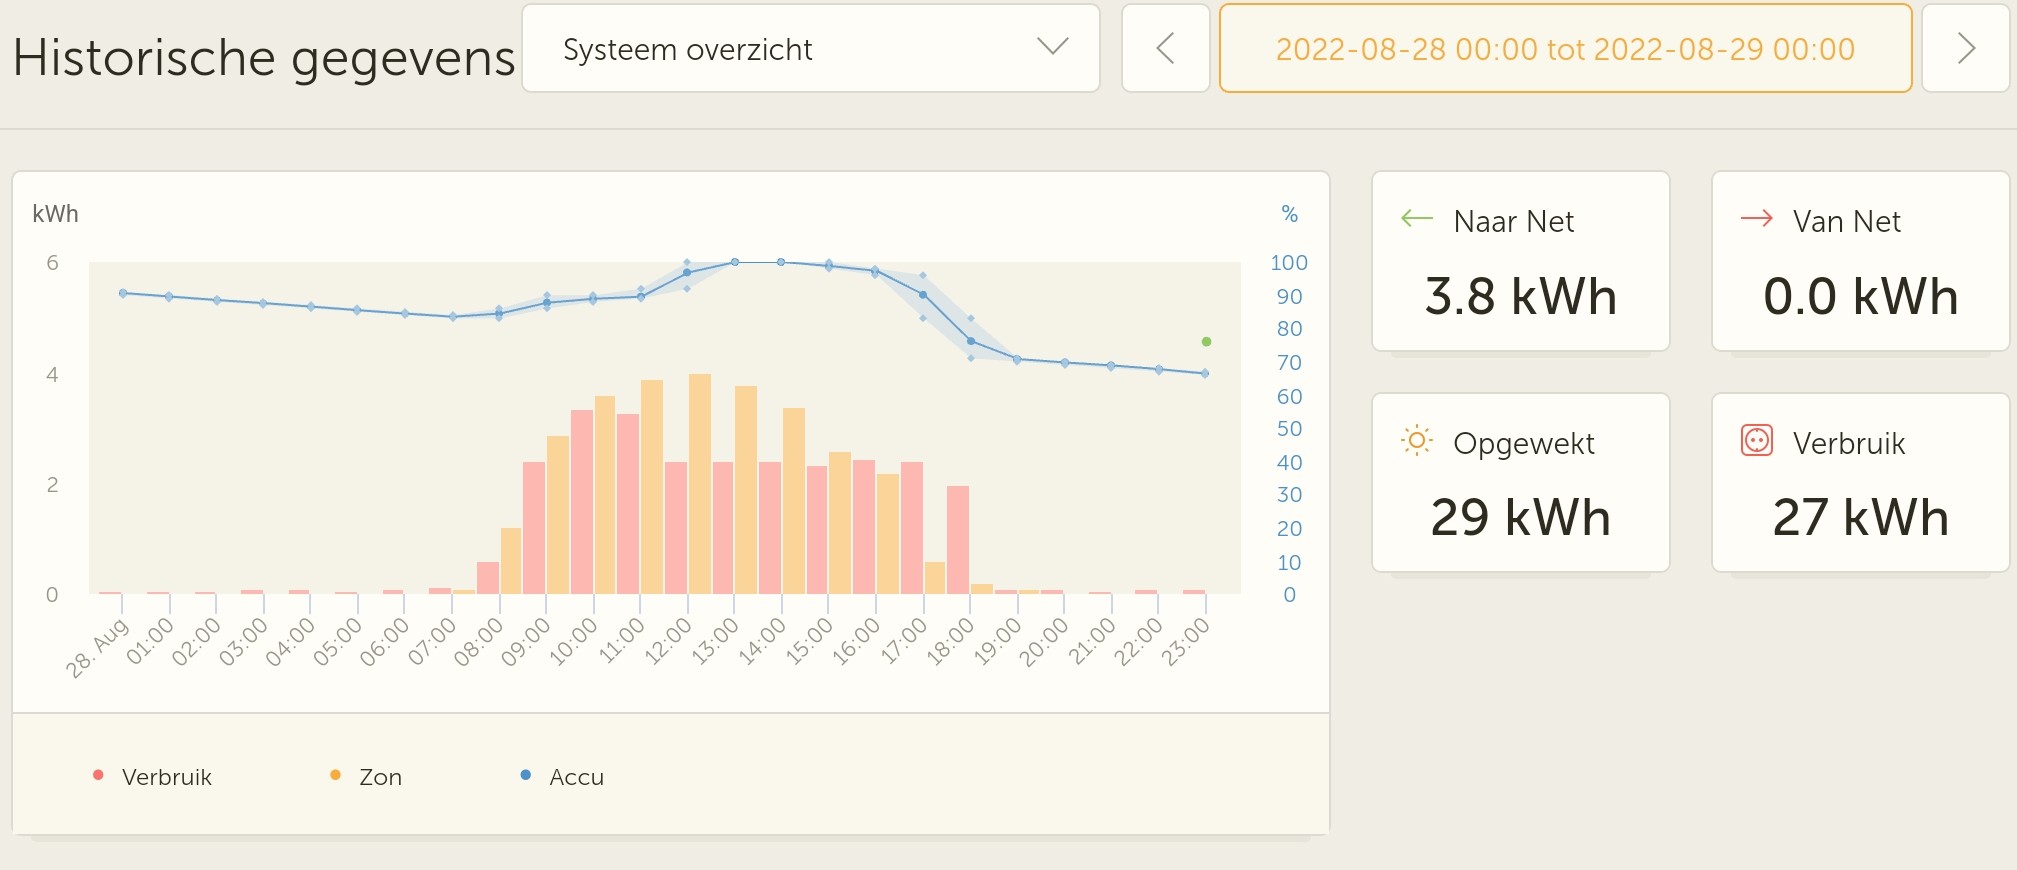Click the orange Zon legend color dot
Screen dimensions: 2017x870
pos(335,775)
